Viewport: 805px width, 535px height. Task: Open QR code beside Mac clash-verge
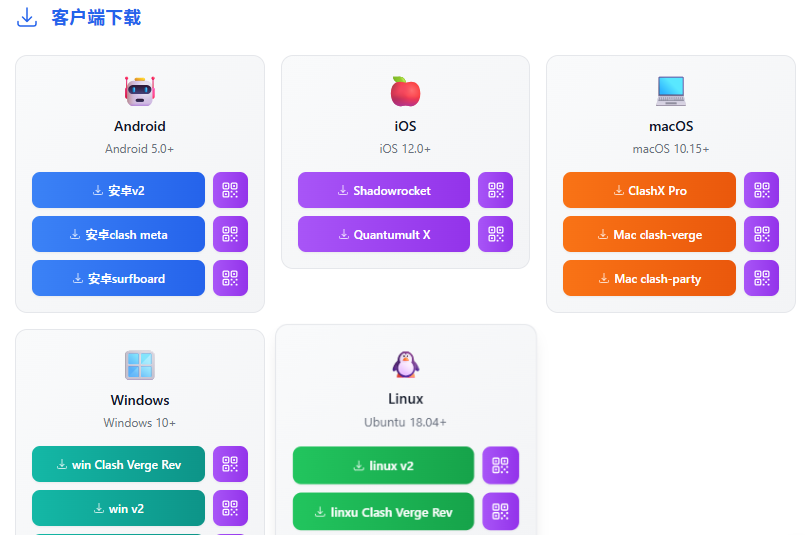pyautogui.click(x=761, y=234)
